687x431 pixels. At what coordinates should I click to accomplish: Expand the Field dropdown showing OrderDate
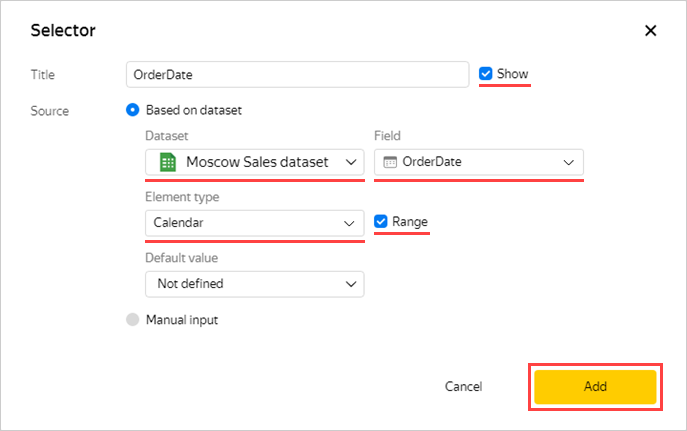478,162
